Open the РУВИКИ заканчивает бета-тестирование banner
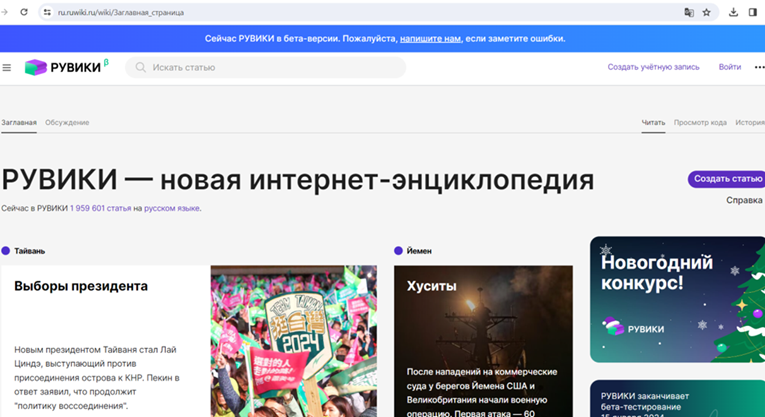The width and height of the screenshot is (765, 417). [678, 398]
